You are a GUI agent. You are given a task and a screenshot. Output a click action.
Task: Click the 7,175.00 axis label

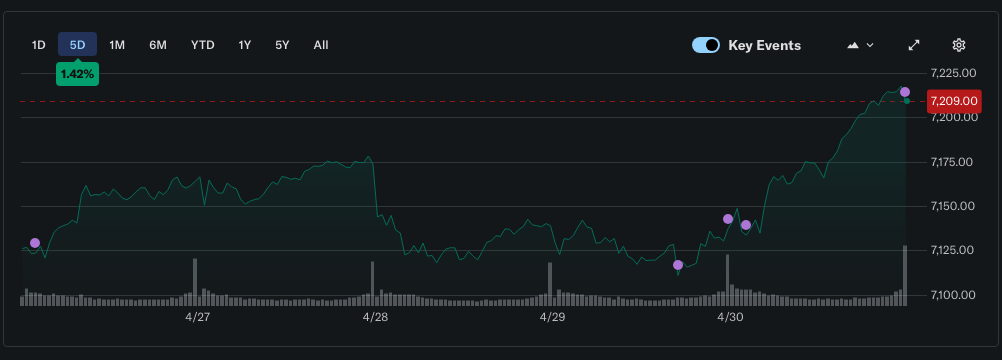pyautogui.click(x=952, y=162)
